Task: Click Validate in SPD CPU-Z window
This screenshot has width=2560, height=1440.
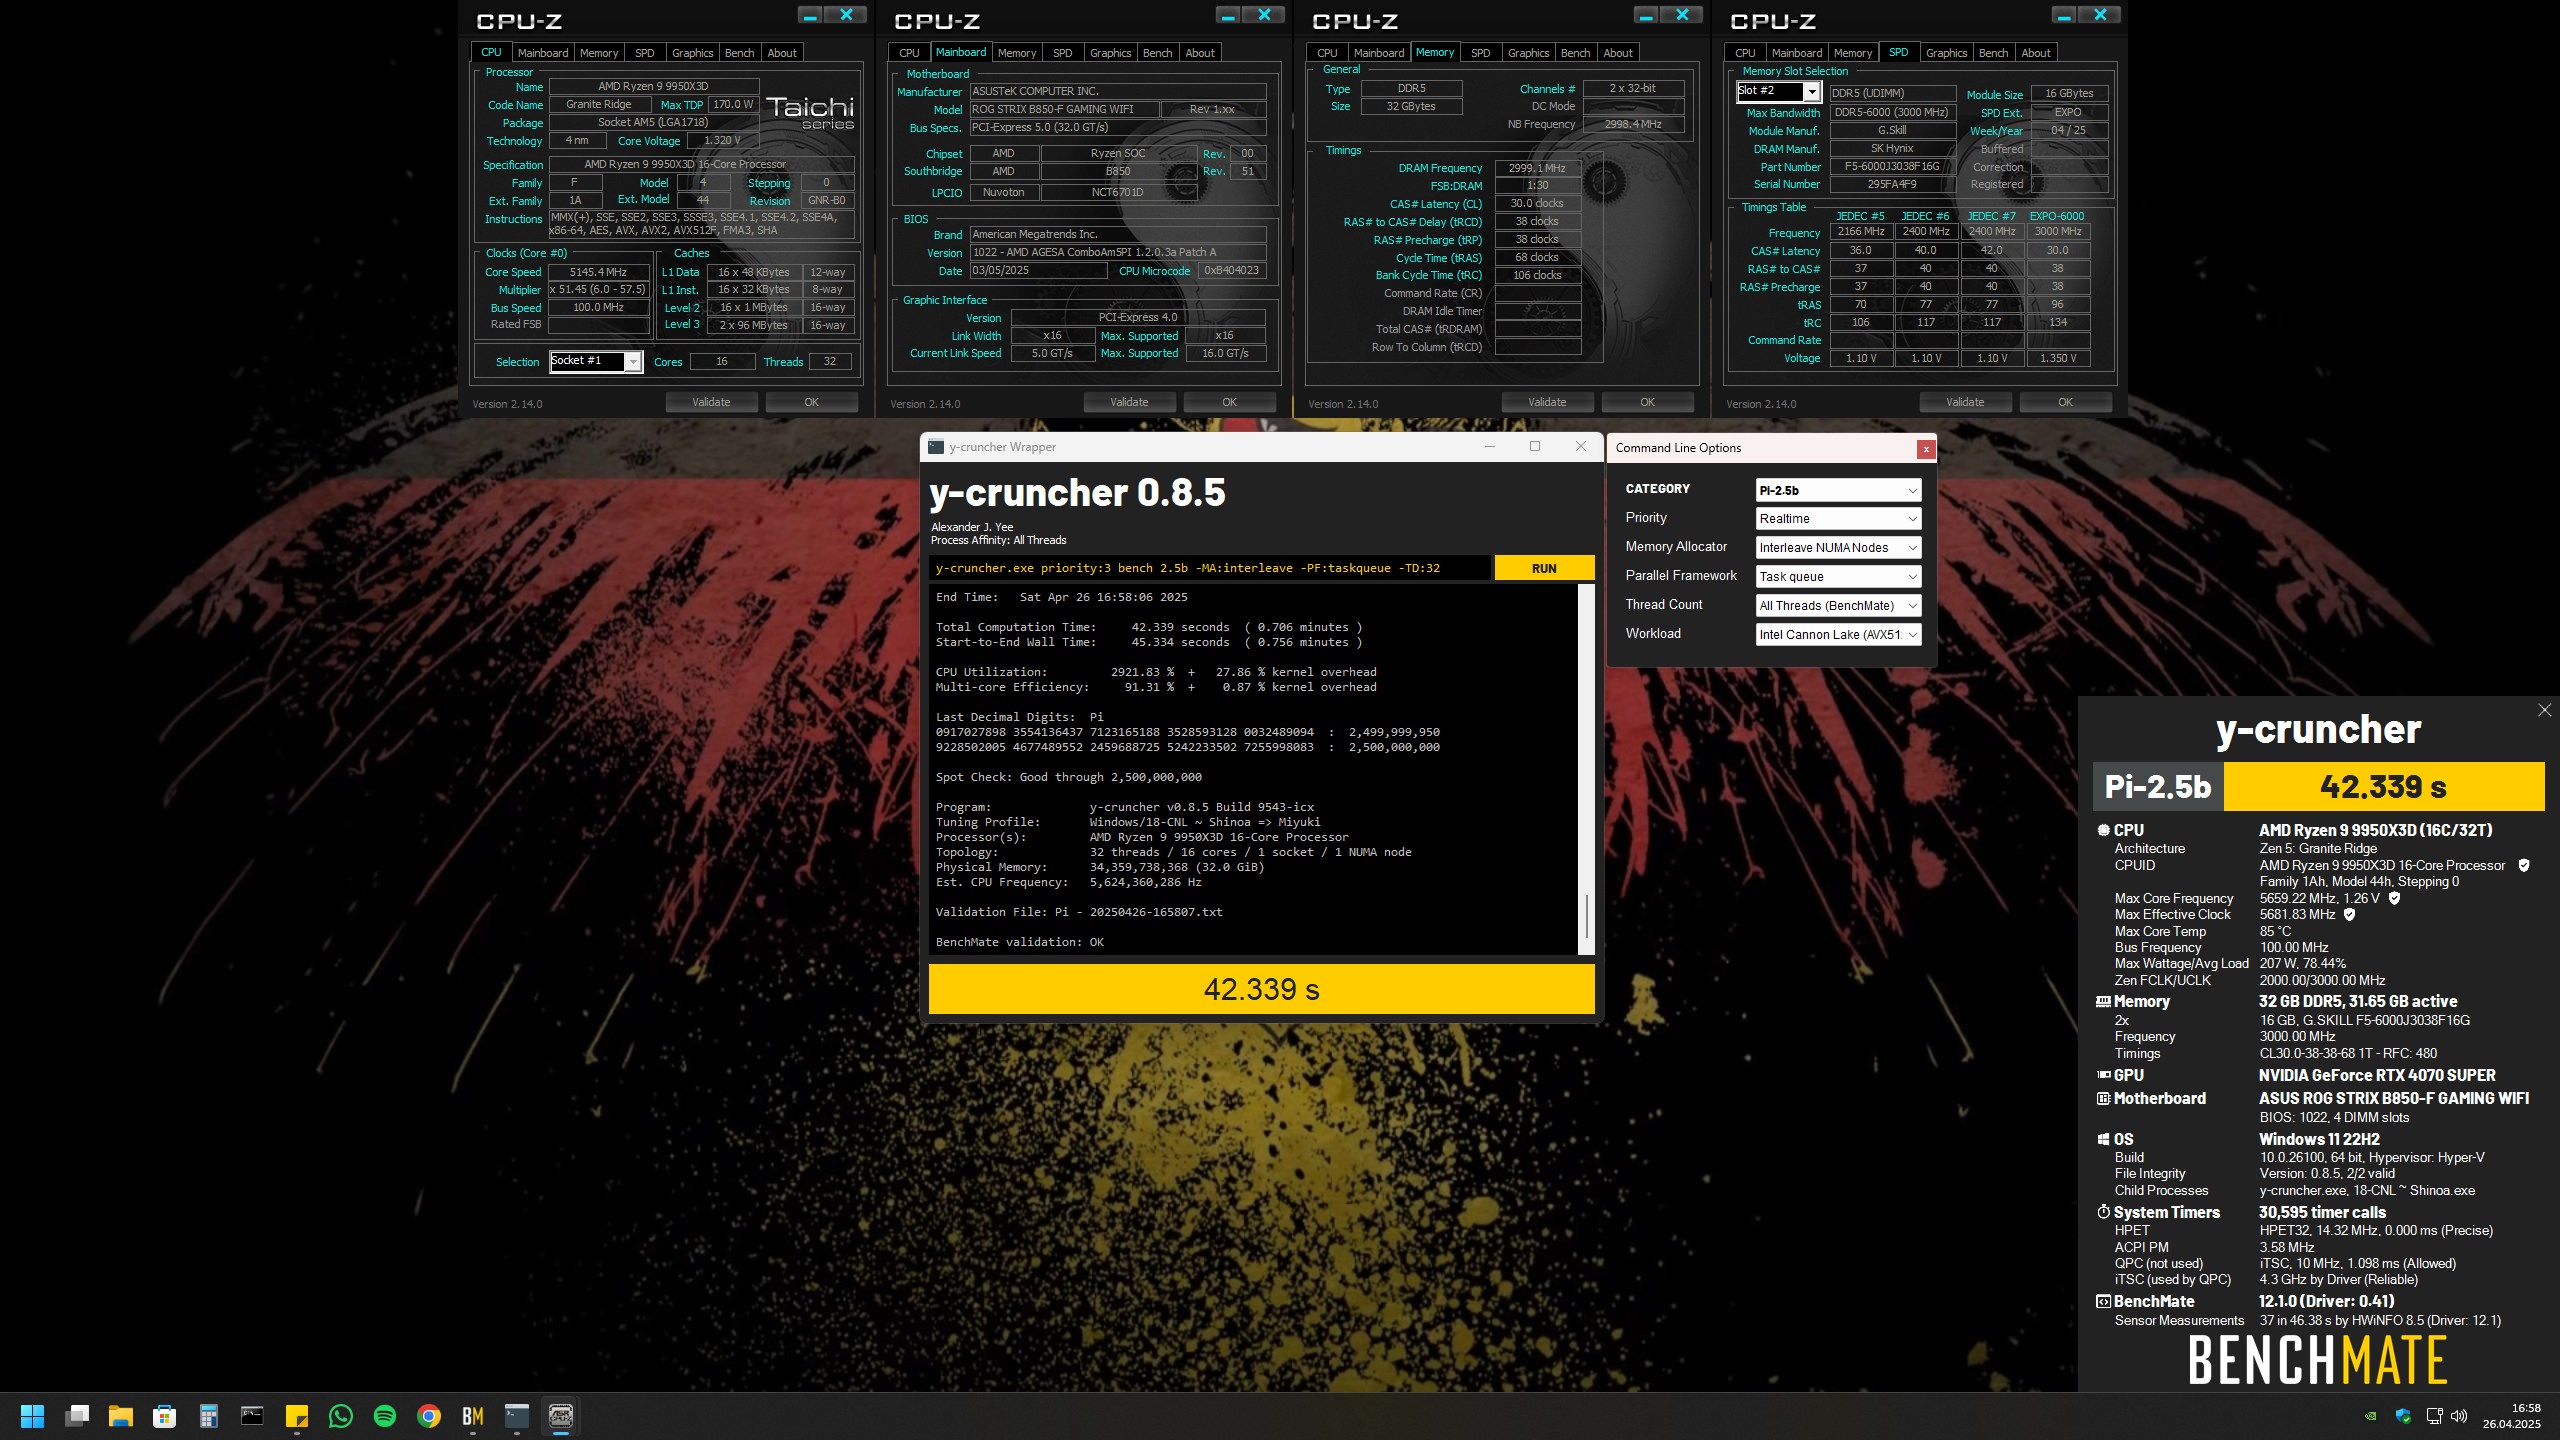Action: (x=1965, y=402)
